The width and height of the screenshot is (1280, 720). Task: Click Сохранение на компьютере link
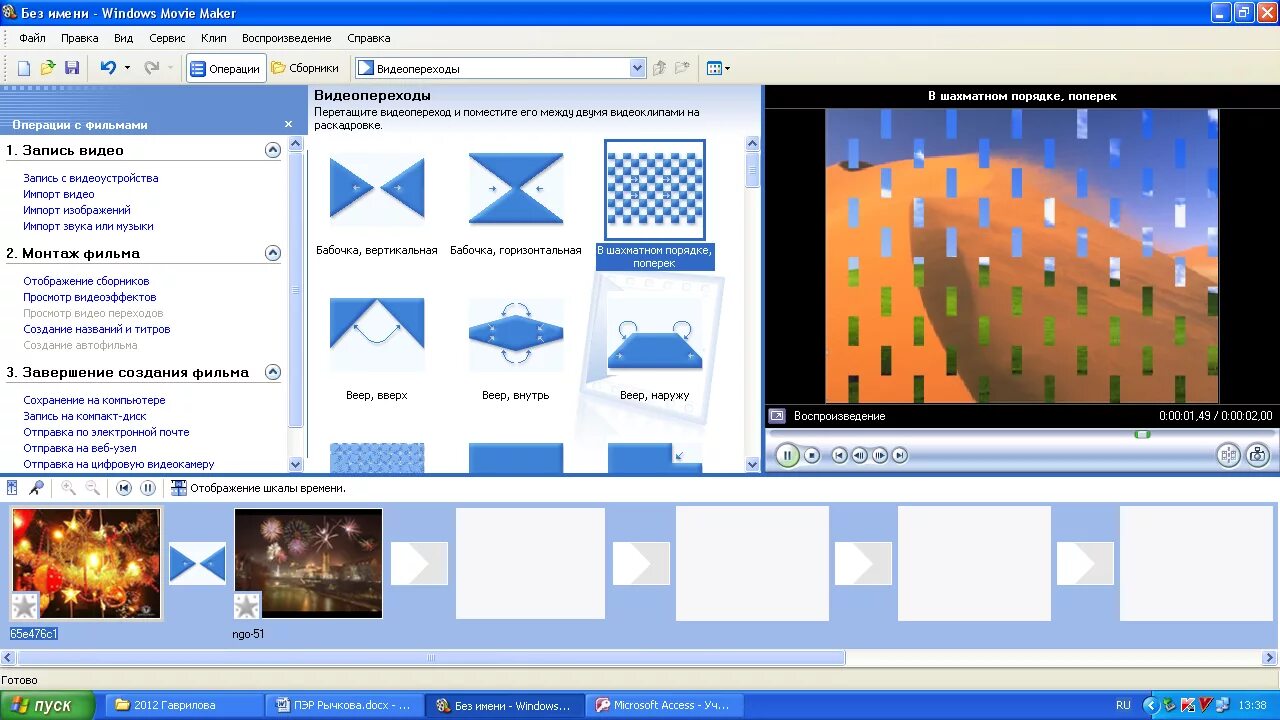click(x=94, y=400)
